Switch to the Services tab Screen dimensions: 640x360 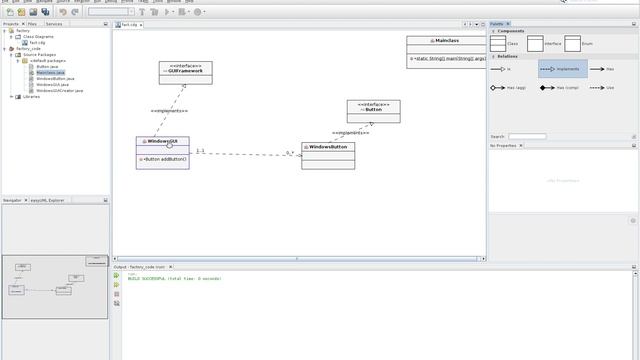coord(54,24)
